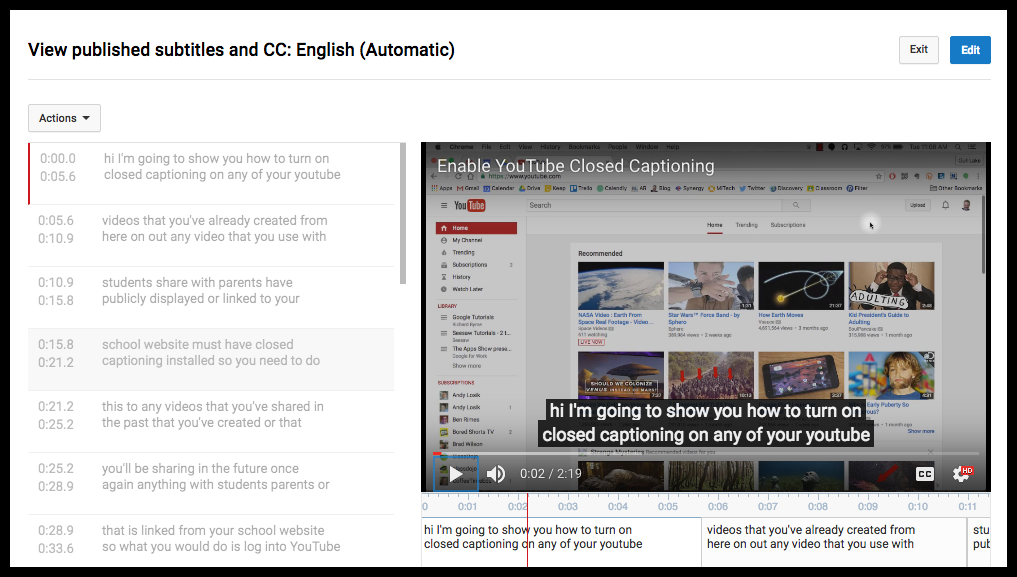The height and width of the screenshot is (577, 1017).
Task: Switch to the Subscriptions tab in video
Action: click(788, 225)
